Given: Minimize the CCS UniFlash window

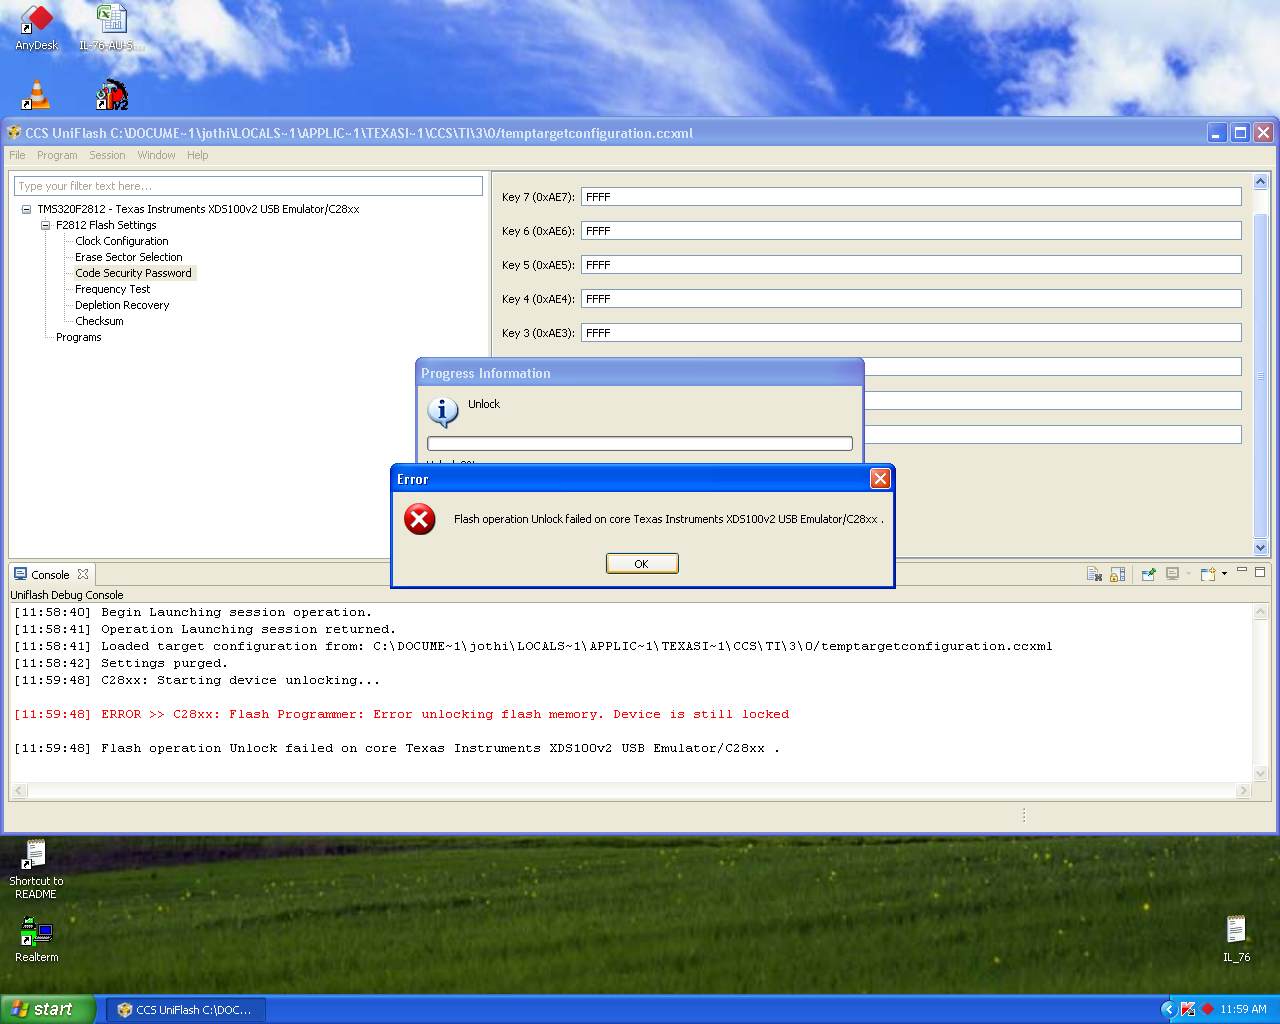Looking at the screenshot, I should [1217, 133].
